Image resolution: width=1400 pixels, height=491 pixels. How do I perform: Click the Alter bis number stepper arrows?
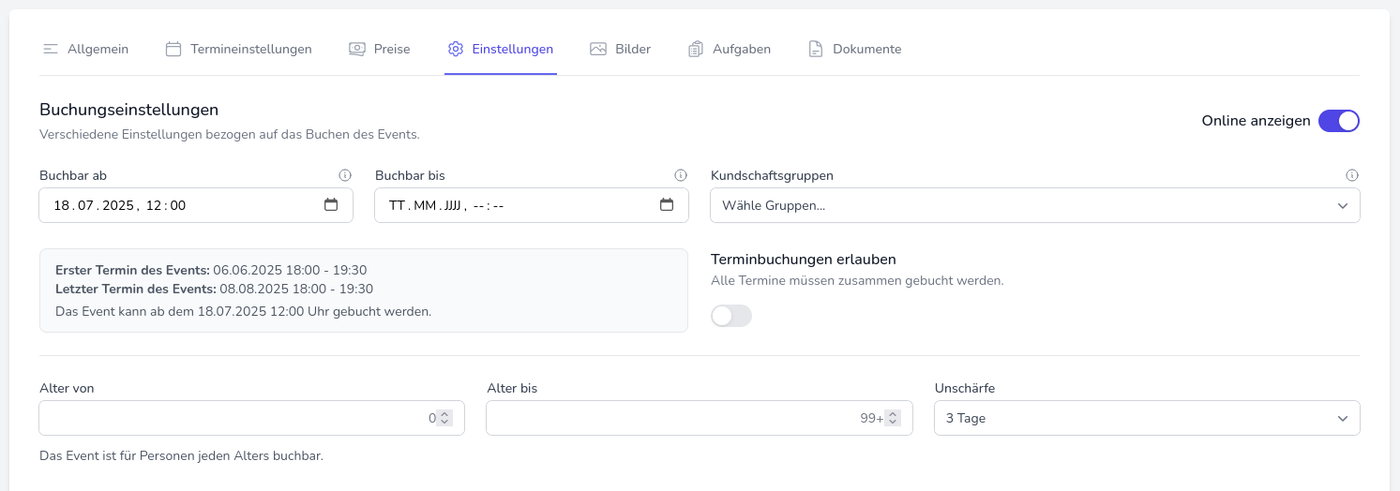point(893,418)
